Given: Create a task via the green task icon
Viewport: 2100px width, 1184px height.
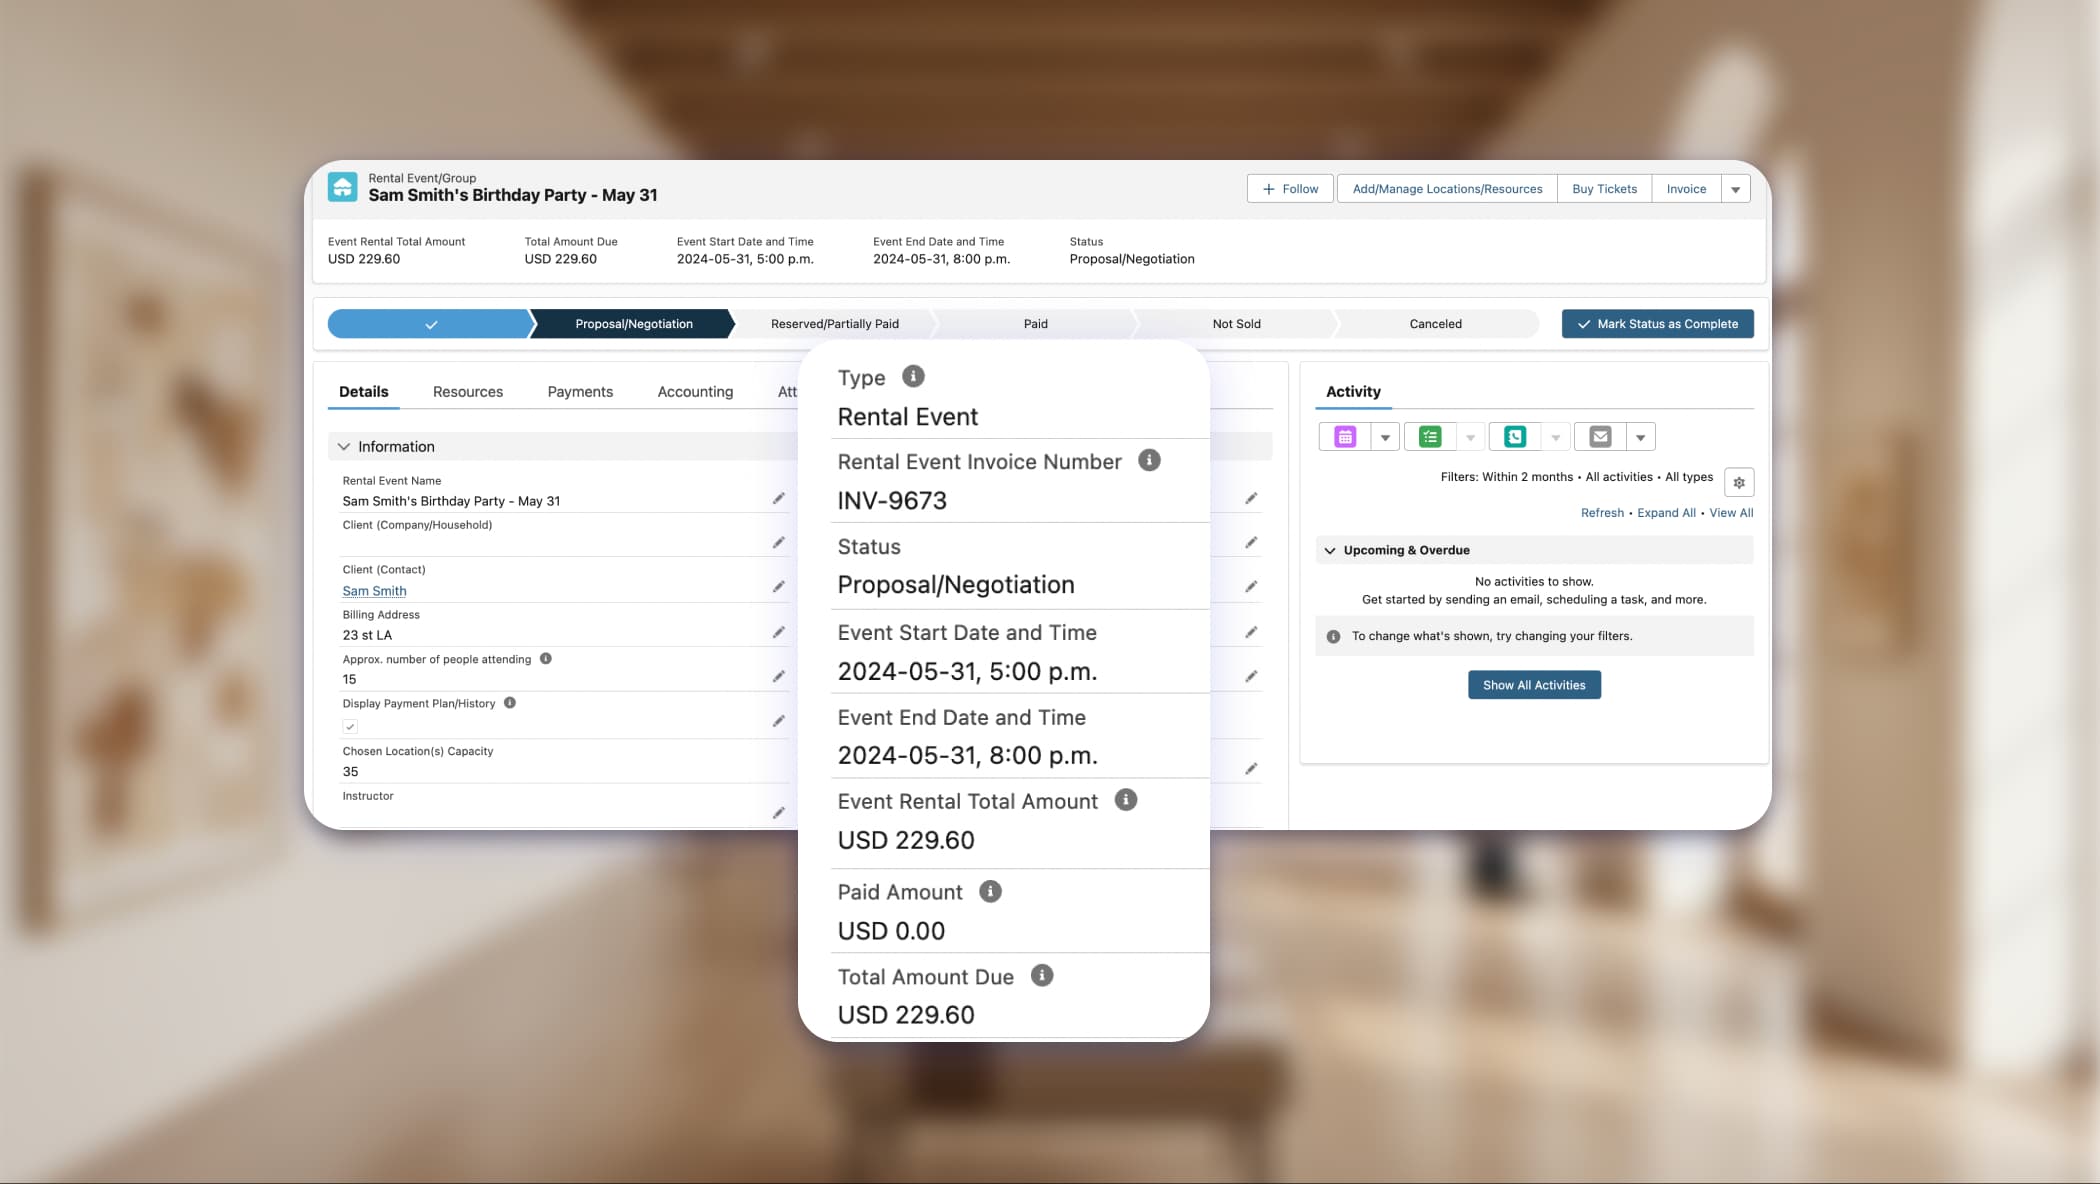Looking at the screenshot, I should pos(1430,436).
